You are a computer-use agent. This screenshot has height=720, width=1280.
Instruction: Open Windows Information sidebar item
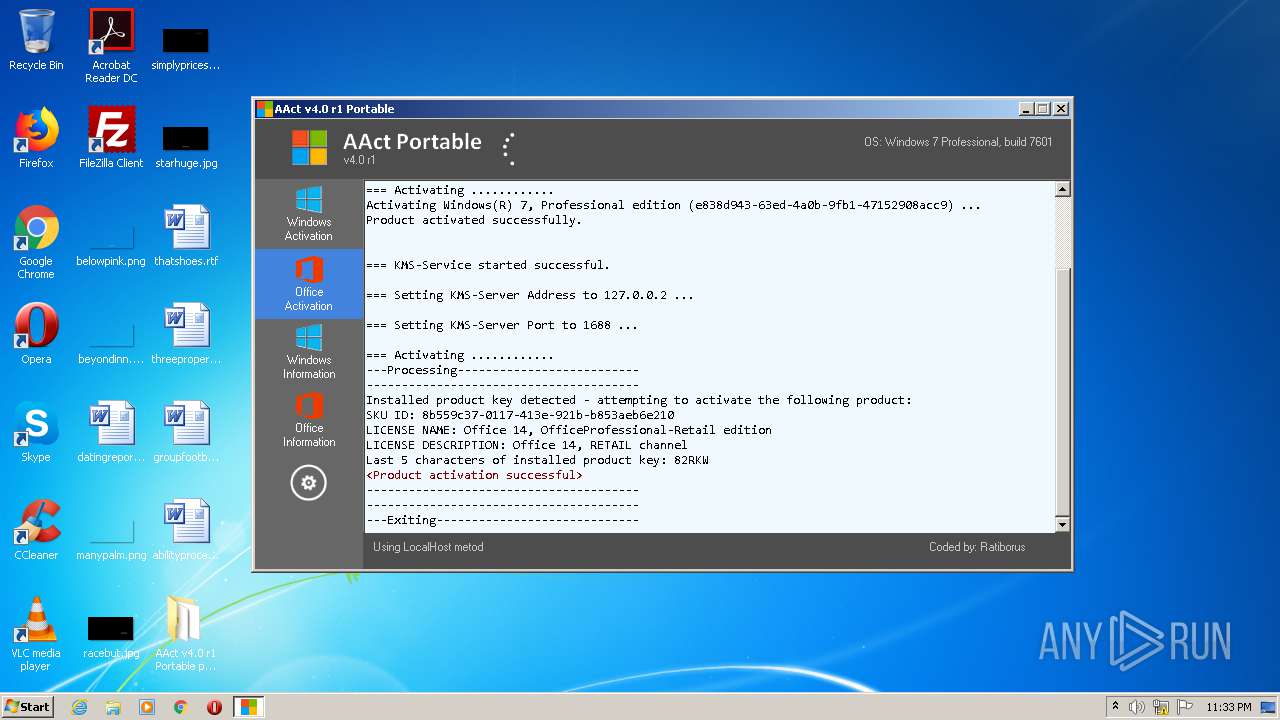click(308, 352)
